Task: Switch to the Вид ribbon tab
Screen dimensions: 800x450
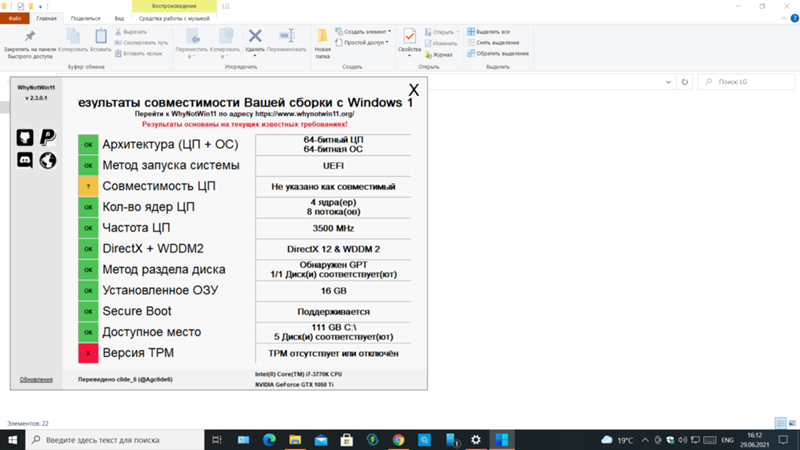Action: 119,18
